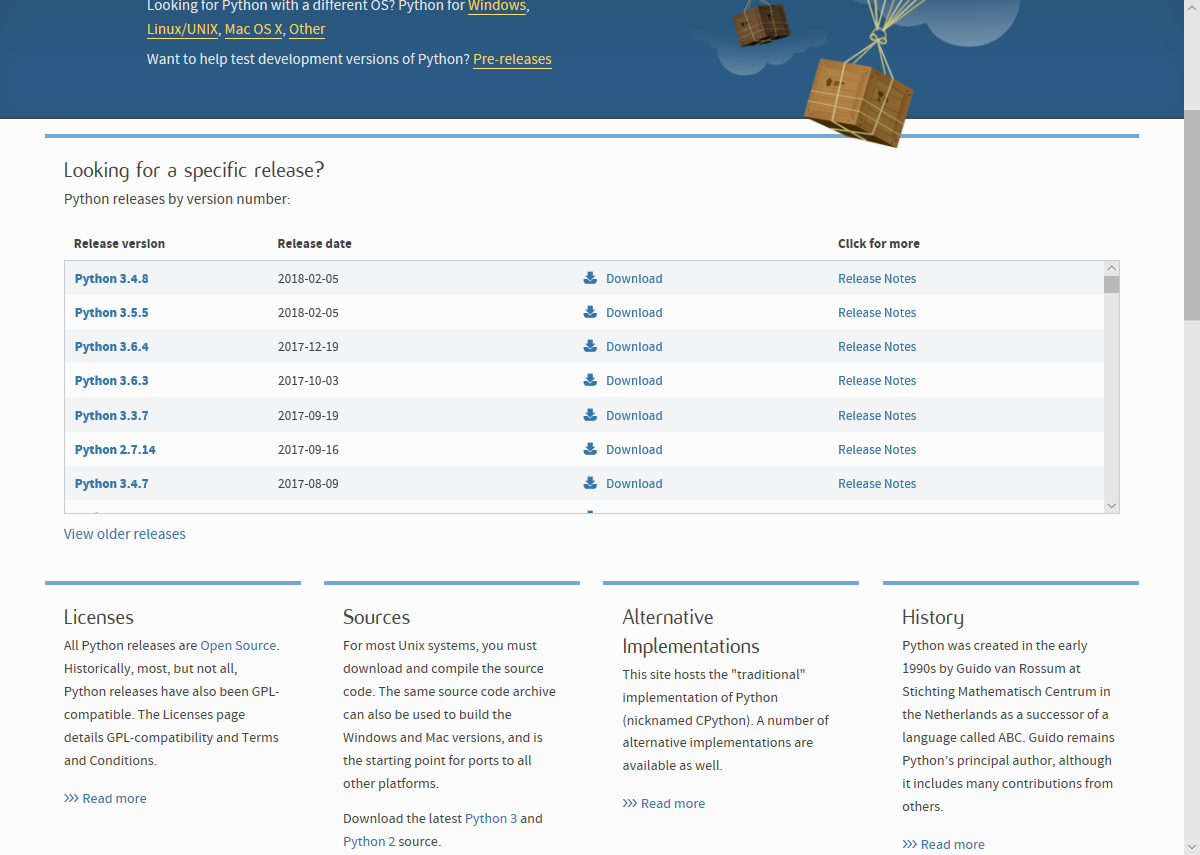
Task: Click Download text for Python 3.4.7
Action: click(x=634, y=484)
